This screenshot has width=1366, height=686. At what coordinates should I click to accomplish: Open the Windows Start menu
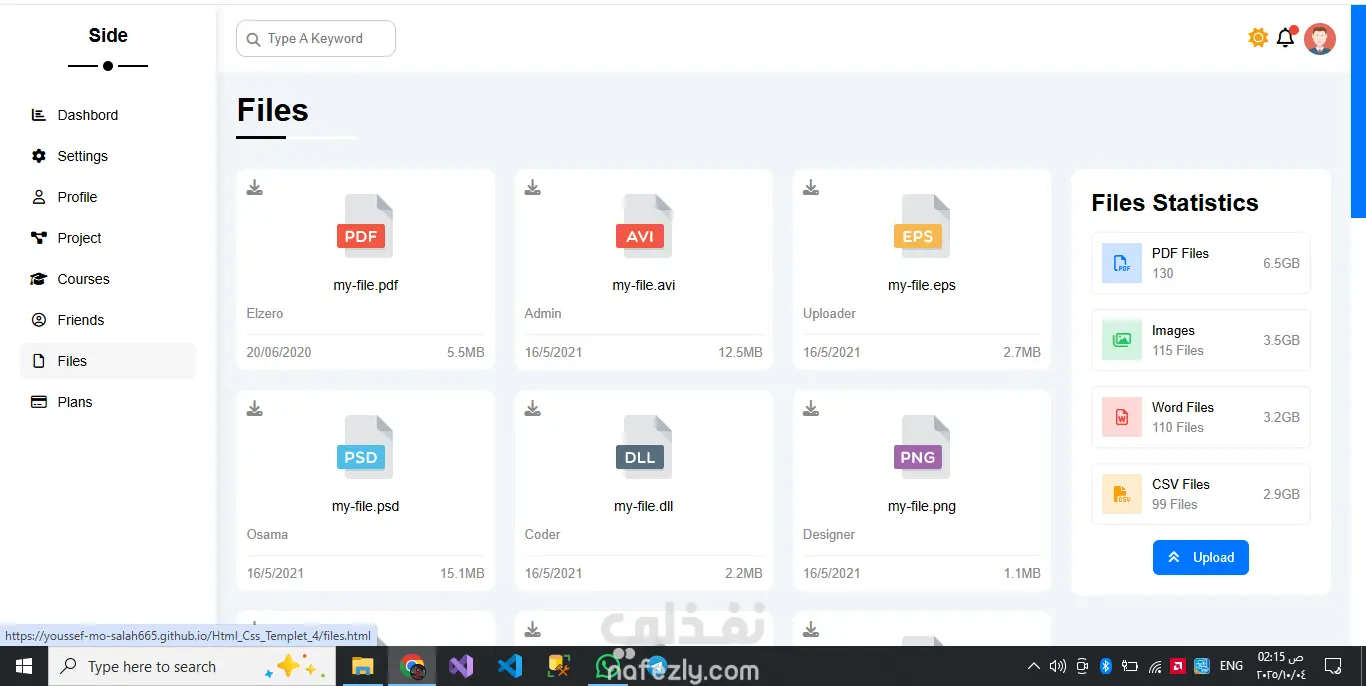point(24,666)
